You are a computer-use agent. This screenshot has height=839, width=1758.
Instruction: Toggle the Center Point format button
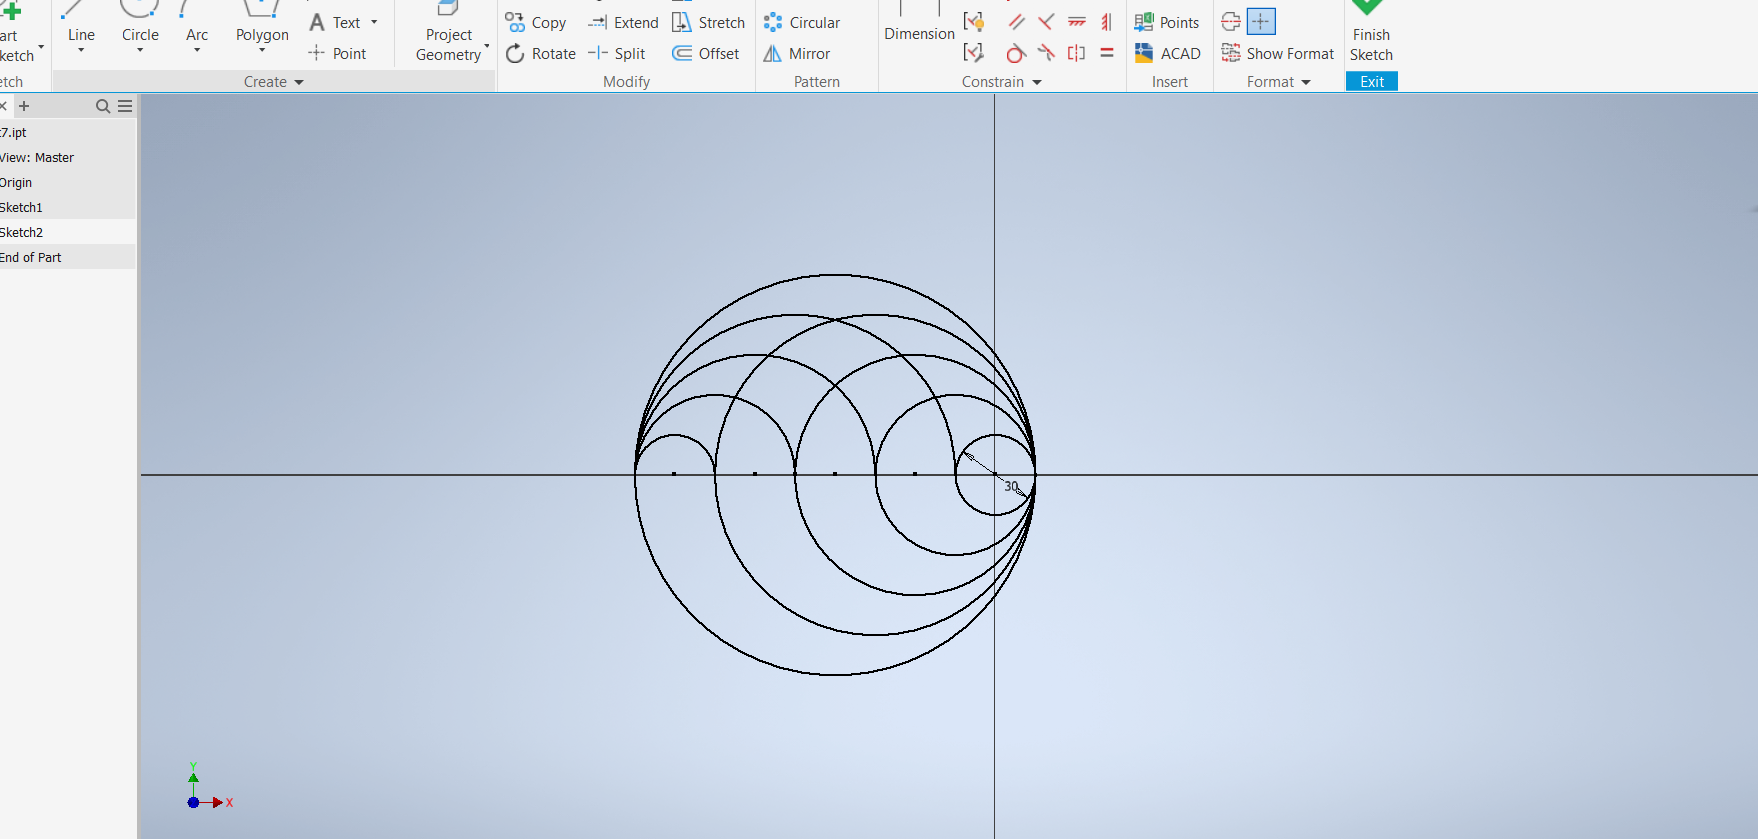pyautogui.click(x=1261, y=22)
